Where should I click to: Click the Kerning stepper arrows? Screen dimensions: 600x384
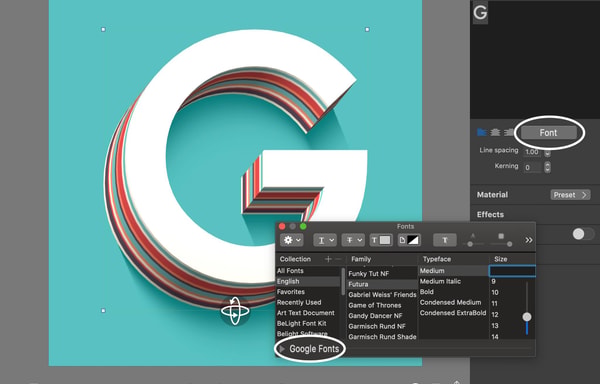pyautogui.click(x=548, y=167)
